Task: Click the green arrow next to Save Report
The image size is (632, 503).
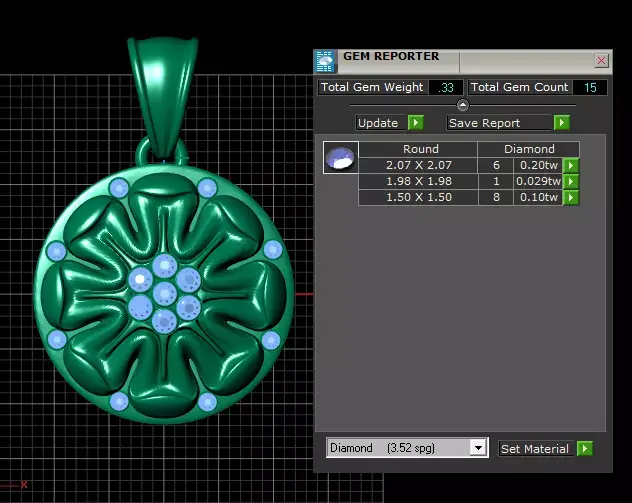Action: tap(561, 122)
